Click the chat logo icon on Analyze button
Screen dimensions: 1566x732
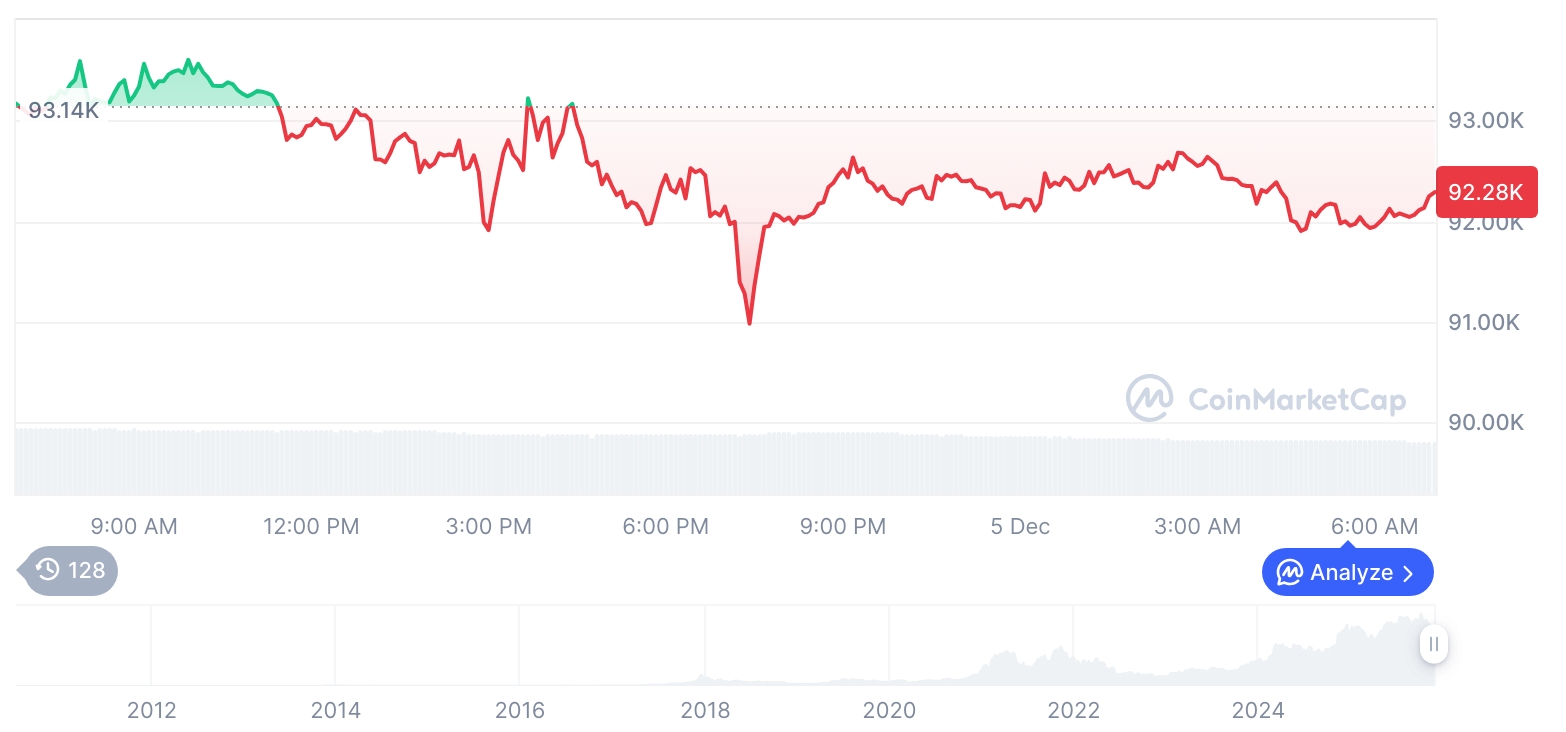(1290, 573)
